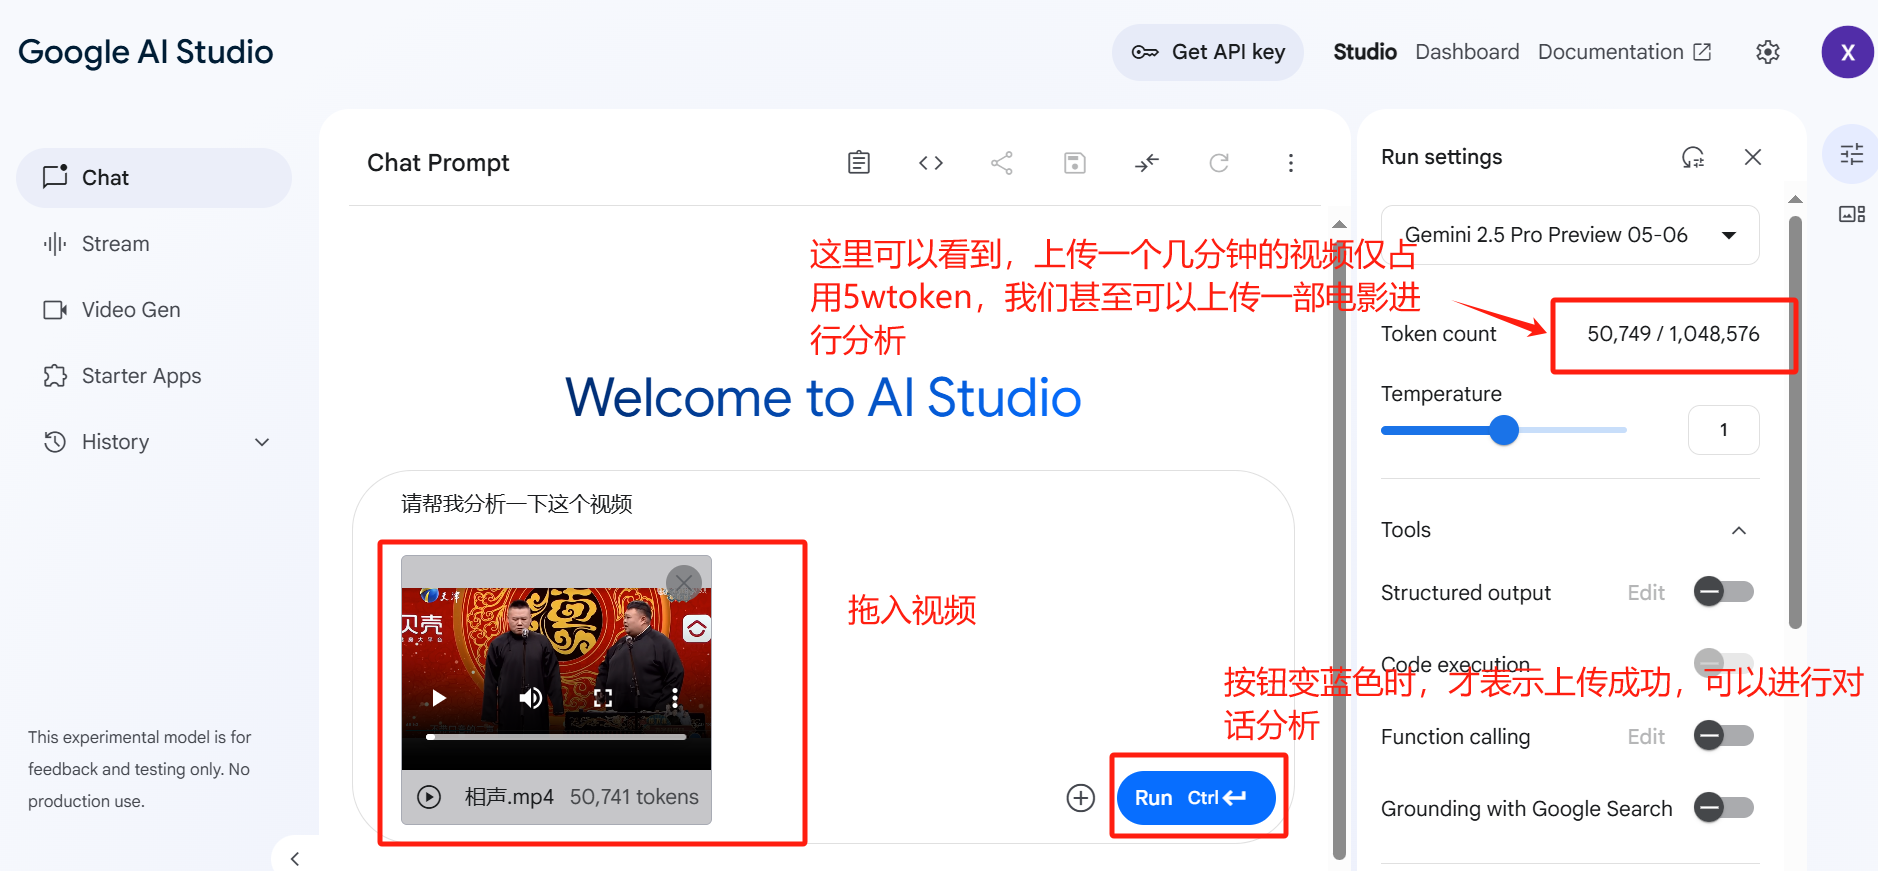Screen dimensions: 1878x871
Task: Click the share prompt icon
Action: [1002, 163]
